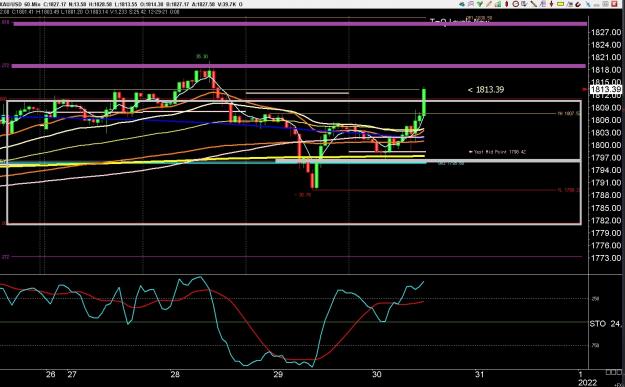Click the date label 30 on time axis
Image resolution: width=625 pixels, height=387 pixels.
[x=376, y=374]
